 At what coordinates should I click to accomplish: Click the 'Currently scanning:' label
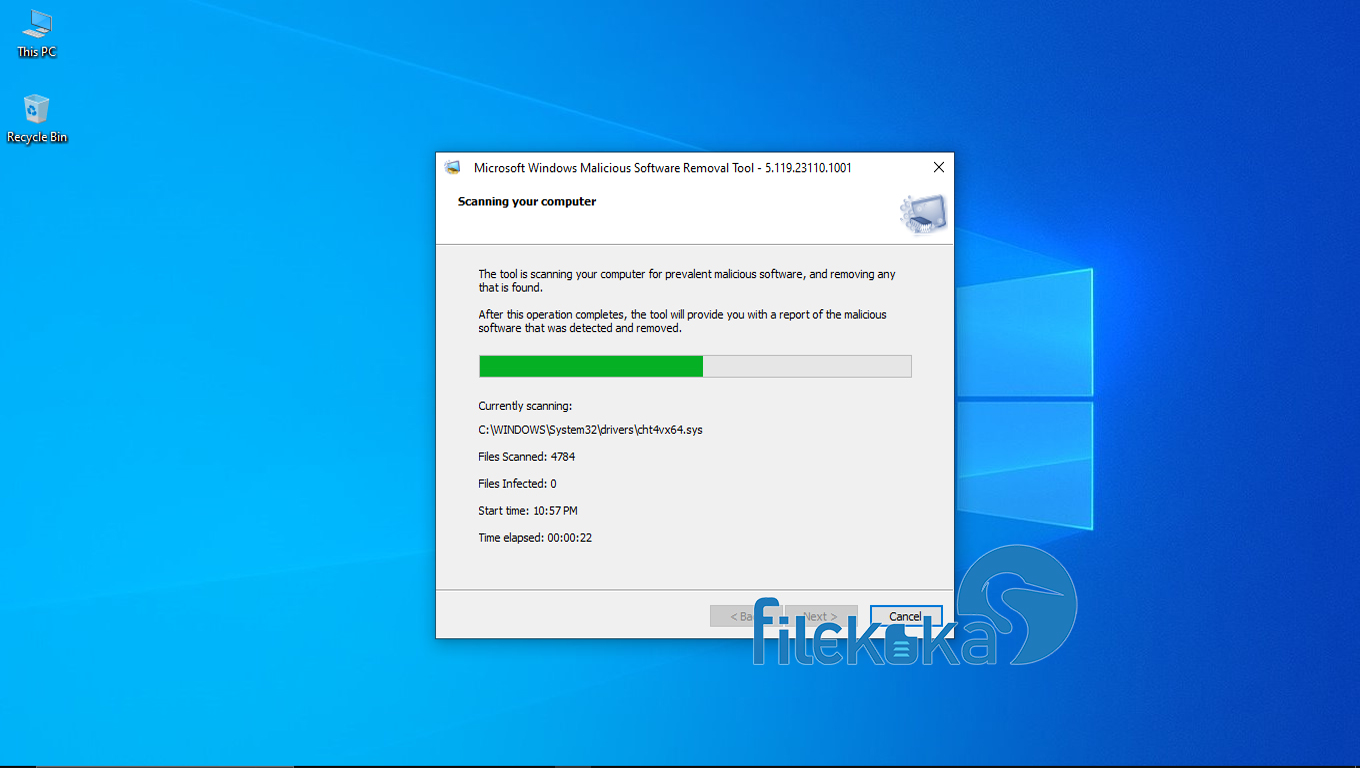point(525,406)
